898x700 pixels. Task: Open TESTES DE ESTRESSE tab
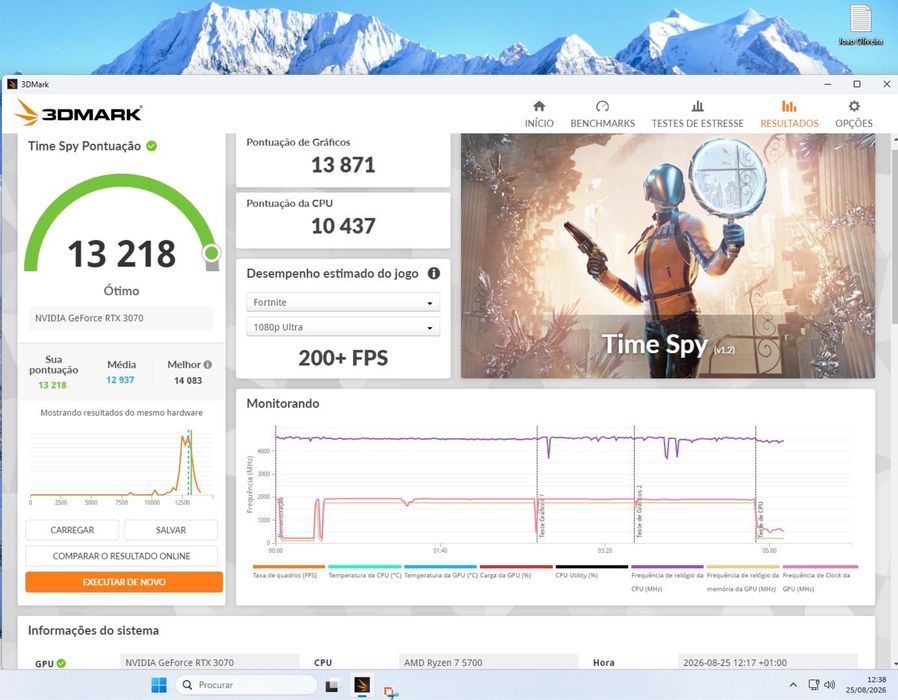(698, 114)
